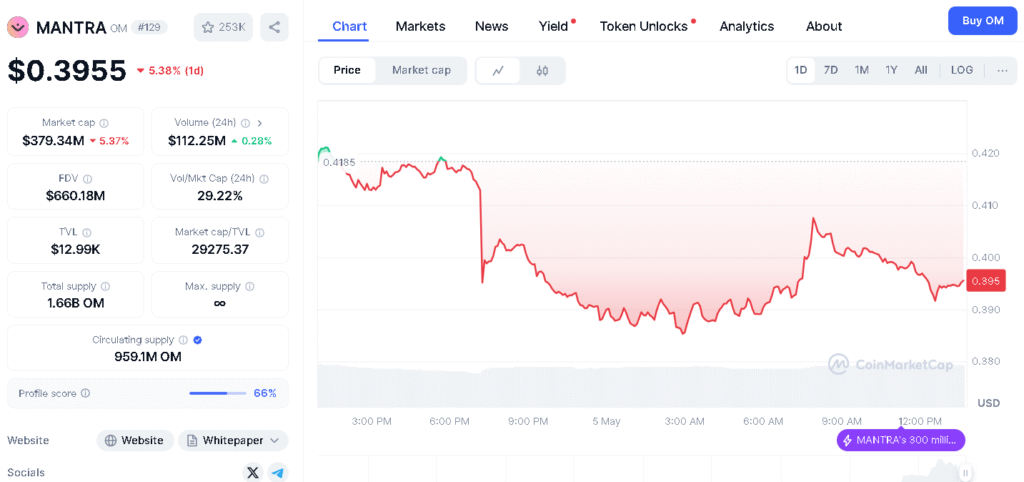The image size is (1024, 482).
Task: Click the FDV info icon
Action: [x=88, y=178]
